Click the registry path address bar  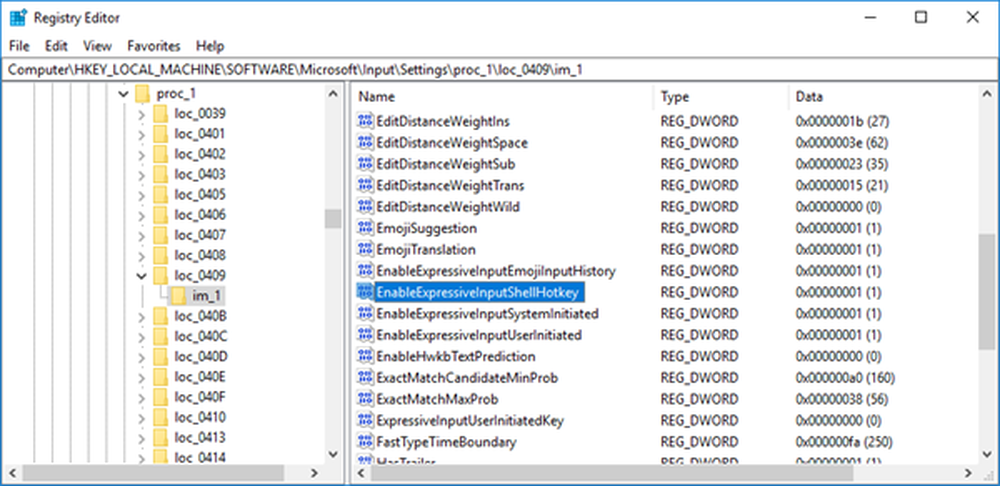(500, 70)
